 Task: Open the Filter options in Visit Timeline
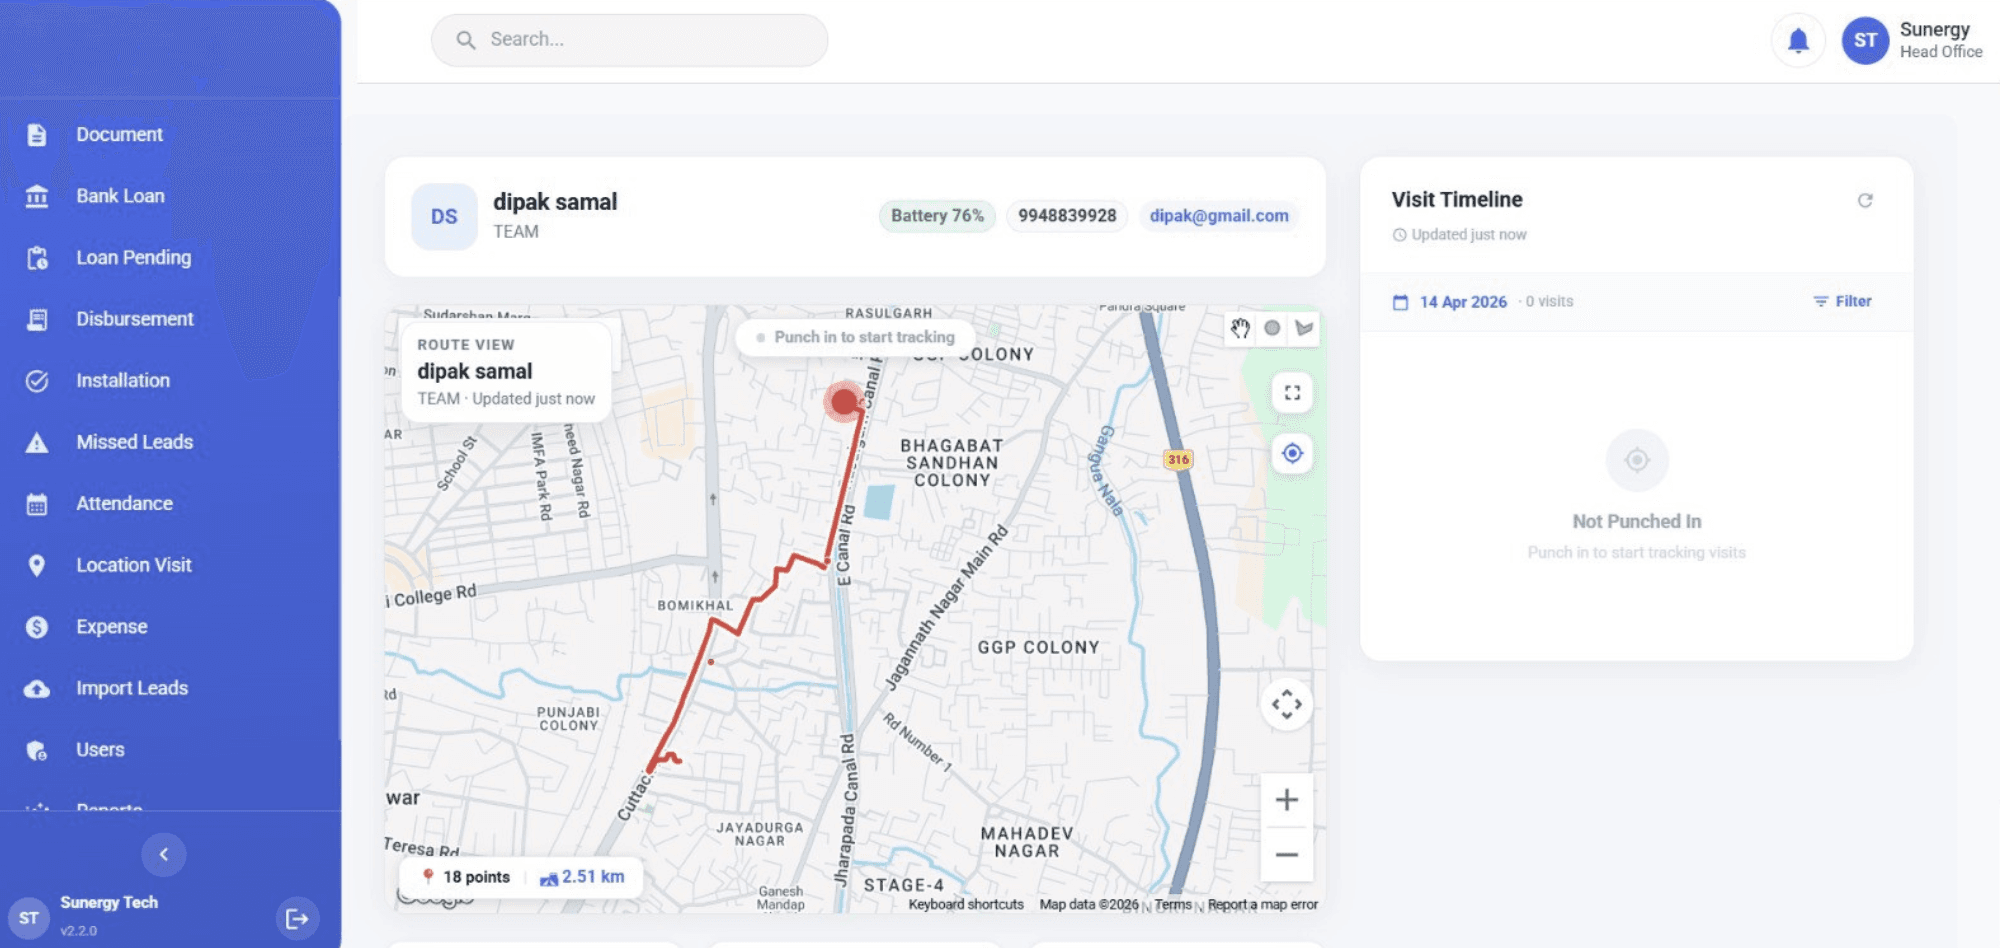pos(1841,301)
